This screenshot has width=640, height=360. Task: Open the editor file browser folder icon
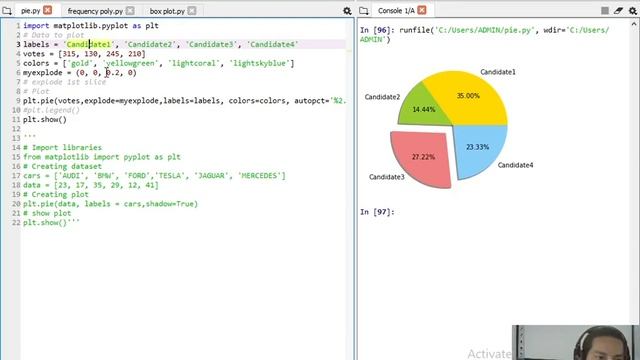click(7, 11)
